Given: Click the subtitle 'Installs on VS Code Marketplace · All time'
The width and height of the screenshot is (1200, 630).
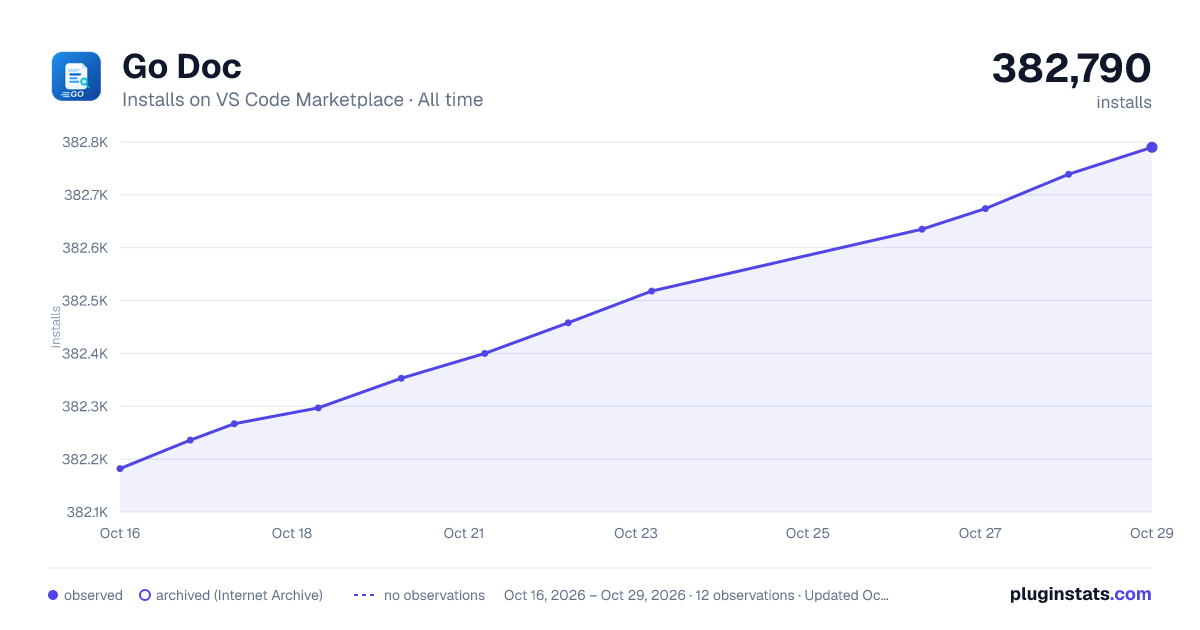Looking at the screenshot, I should point(302,100).
